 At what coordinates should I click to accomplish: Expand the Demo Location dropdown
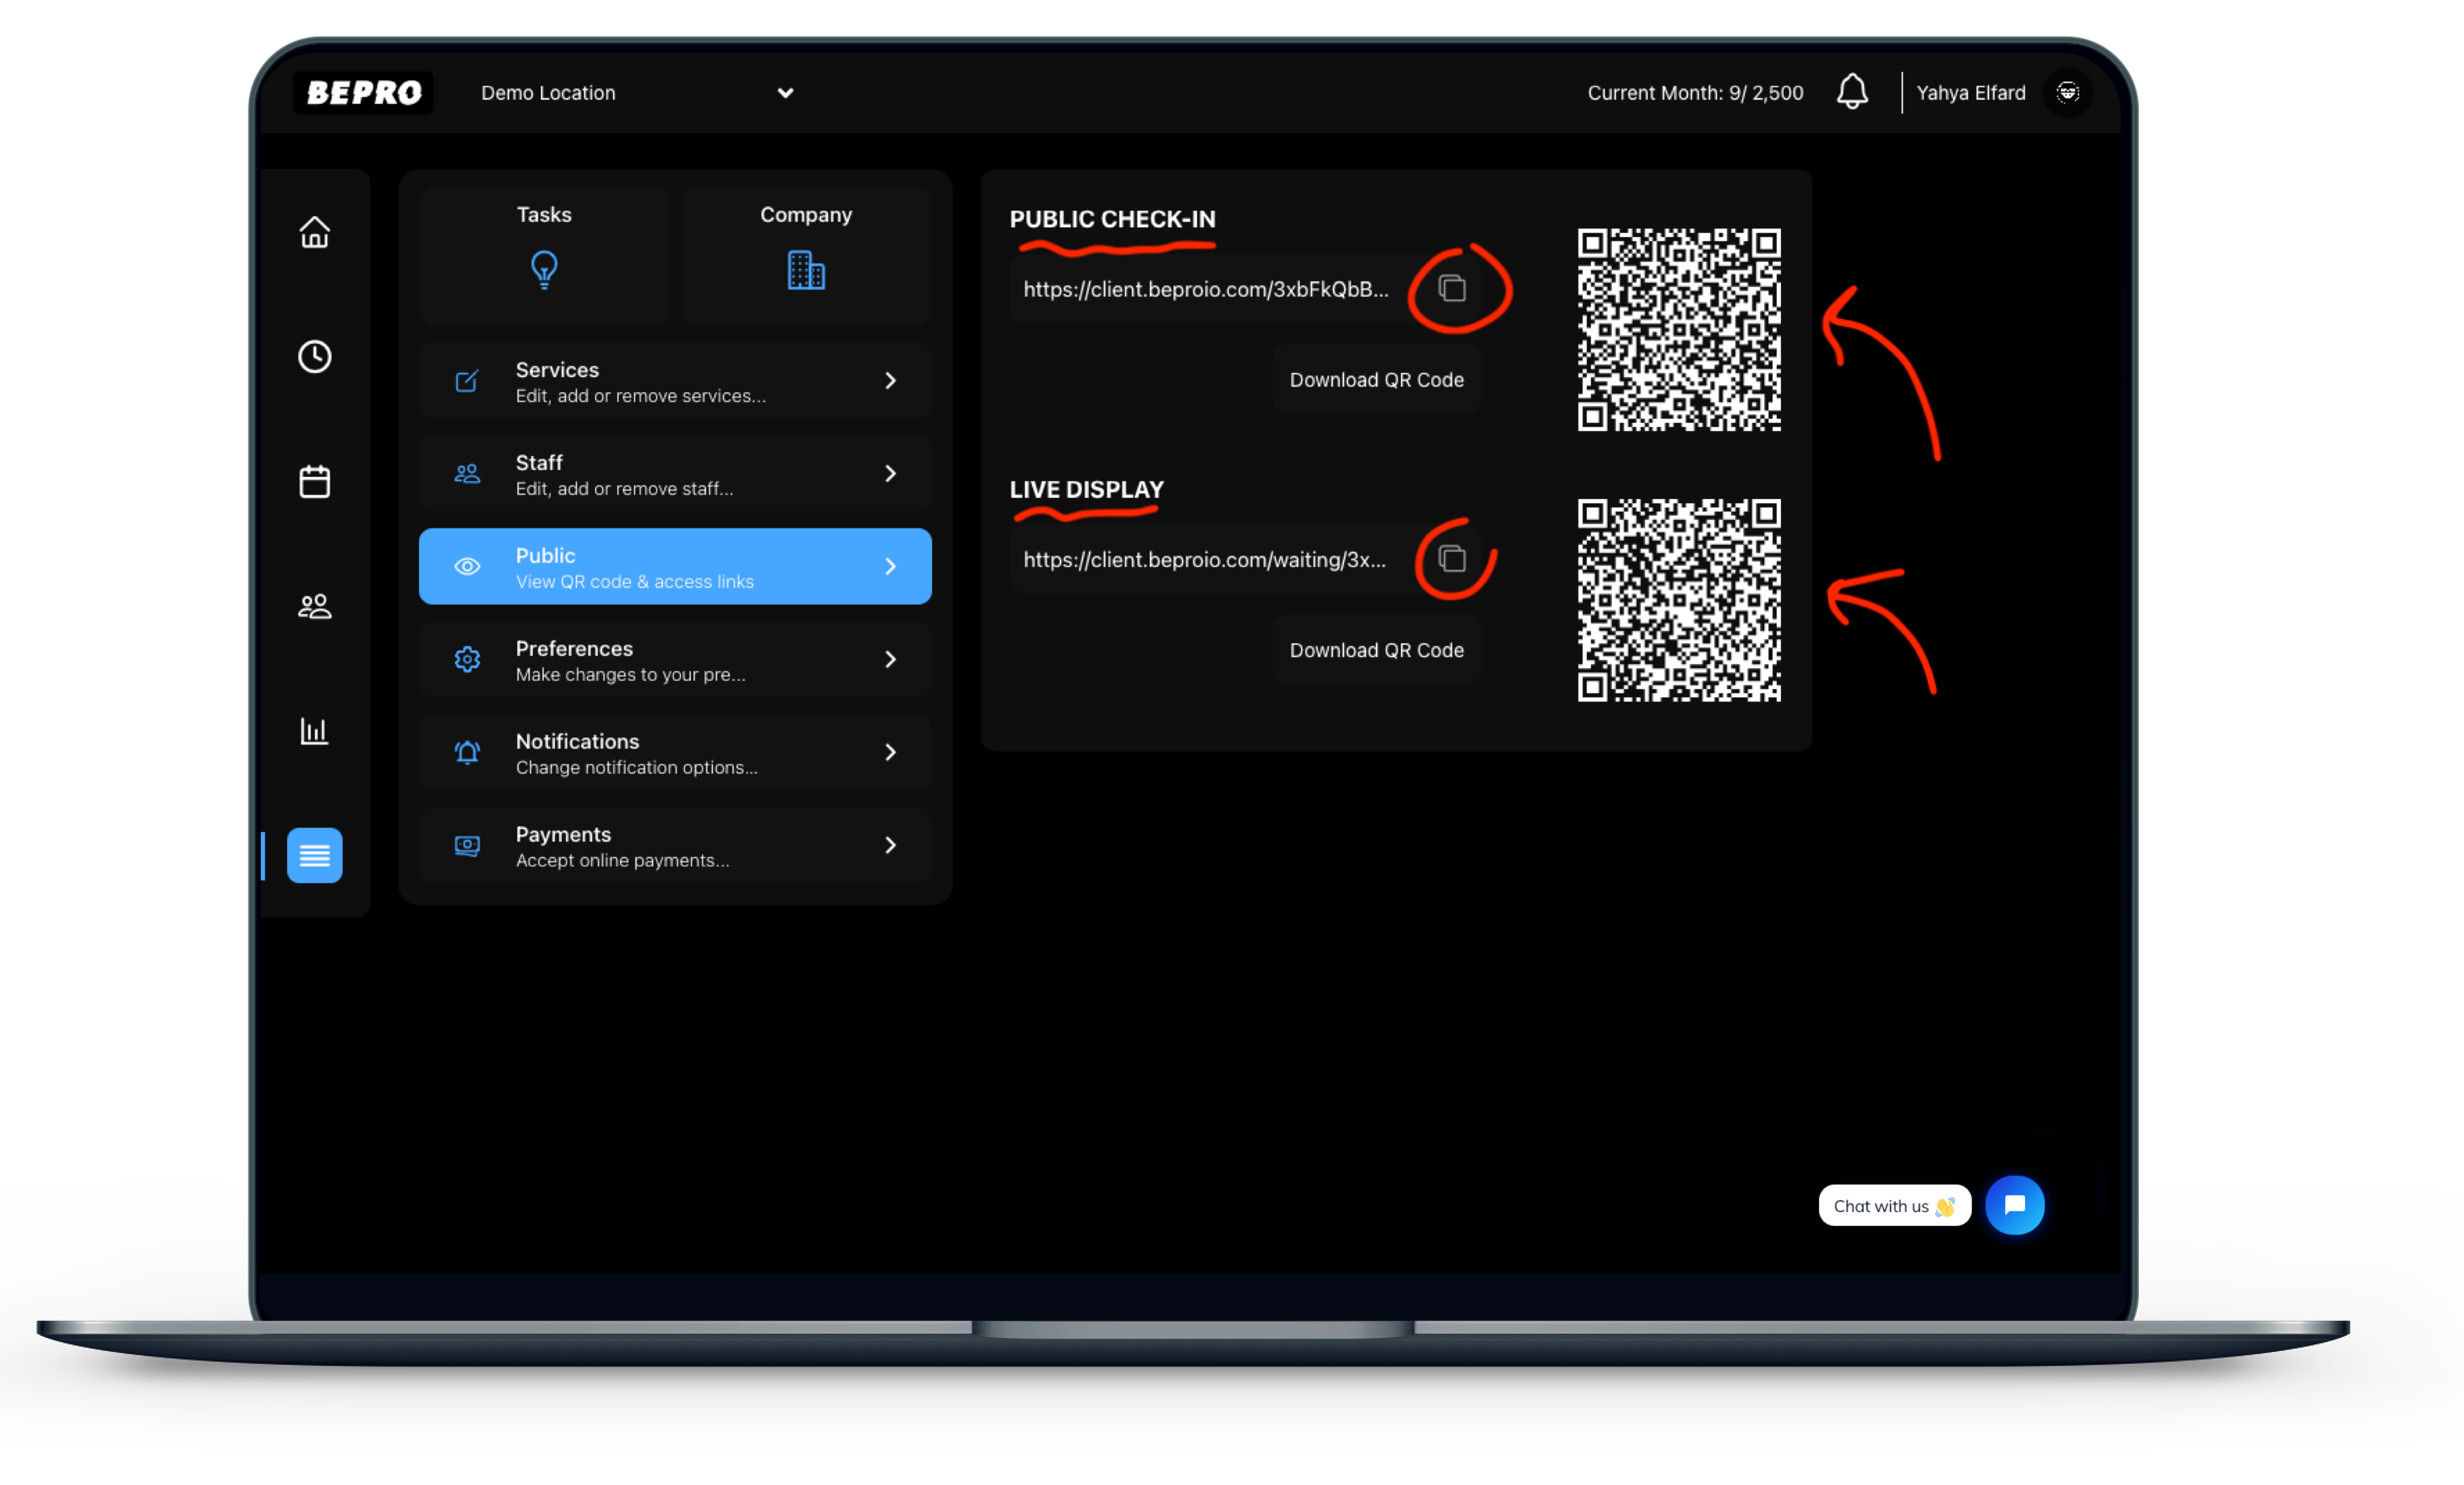[x=637, y=92]
